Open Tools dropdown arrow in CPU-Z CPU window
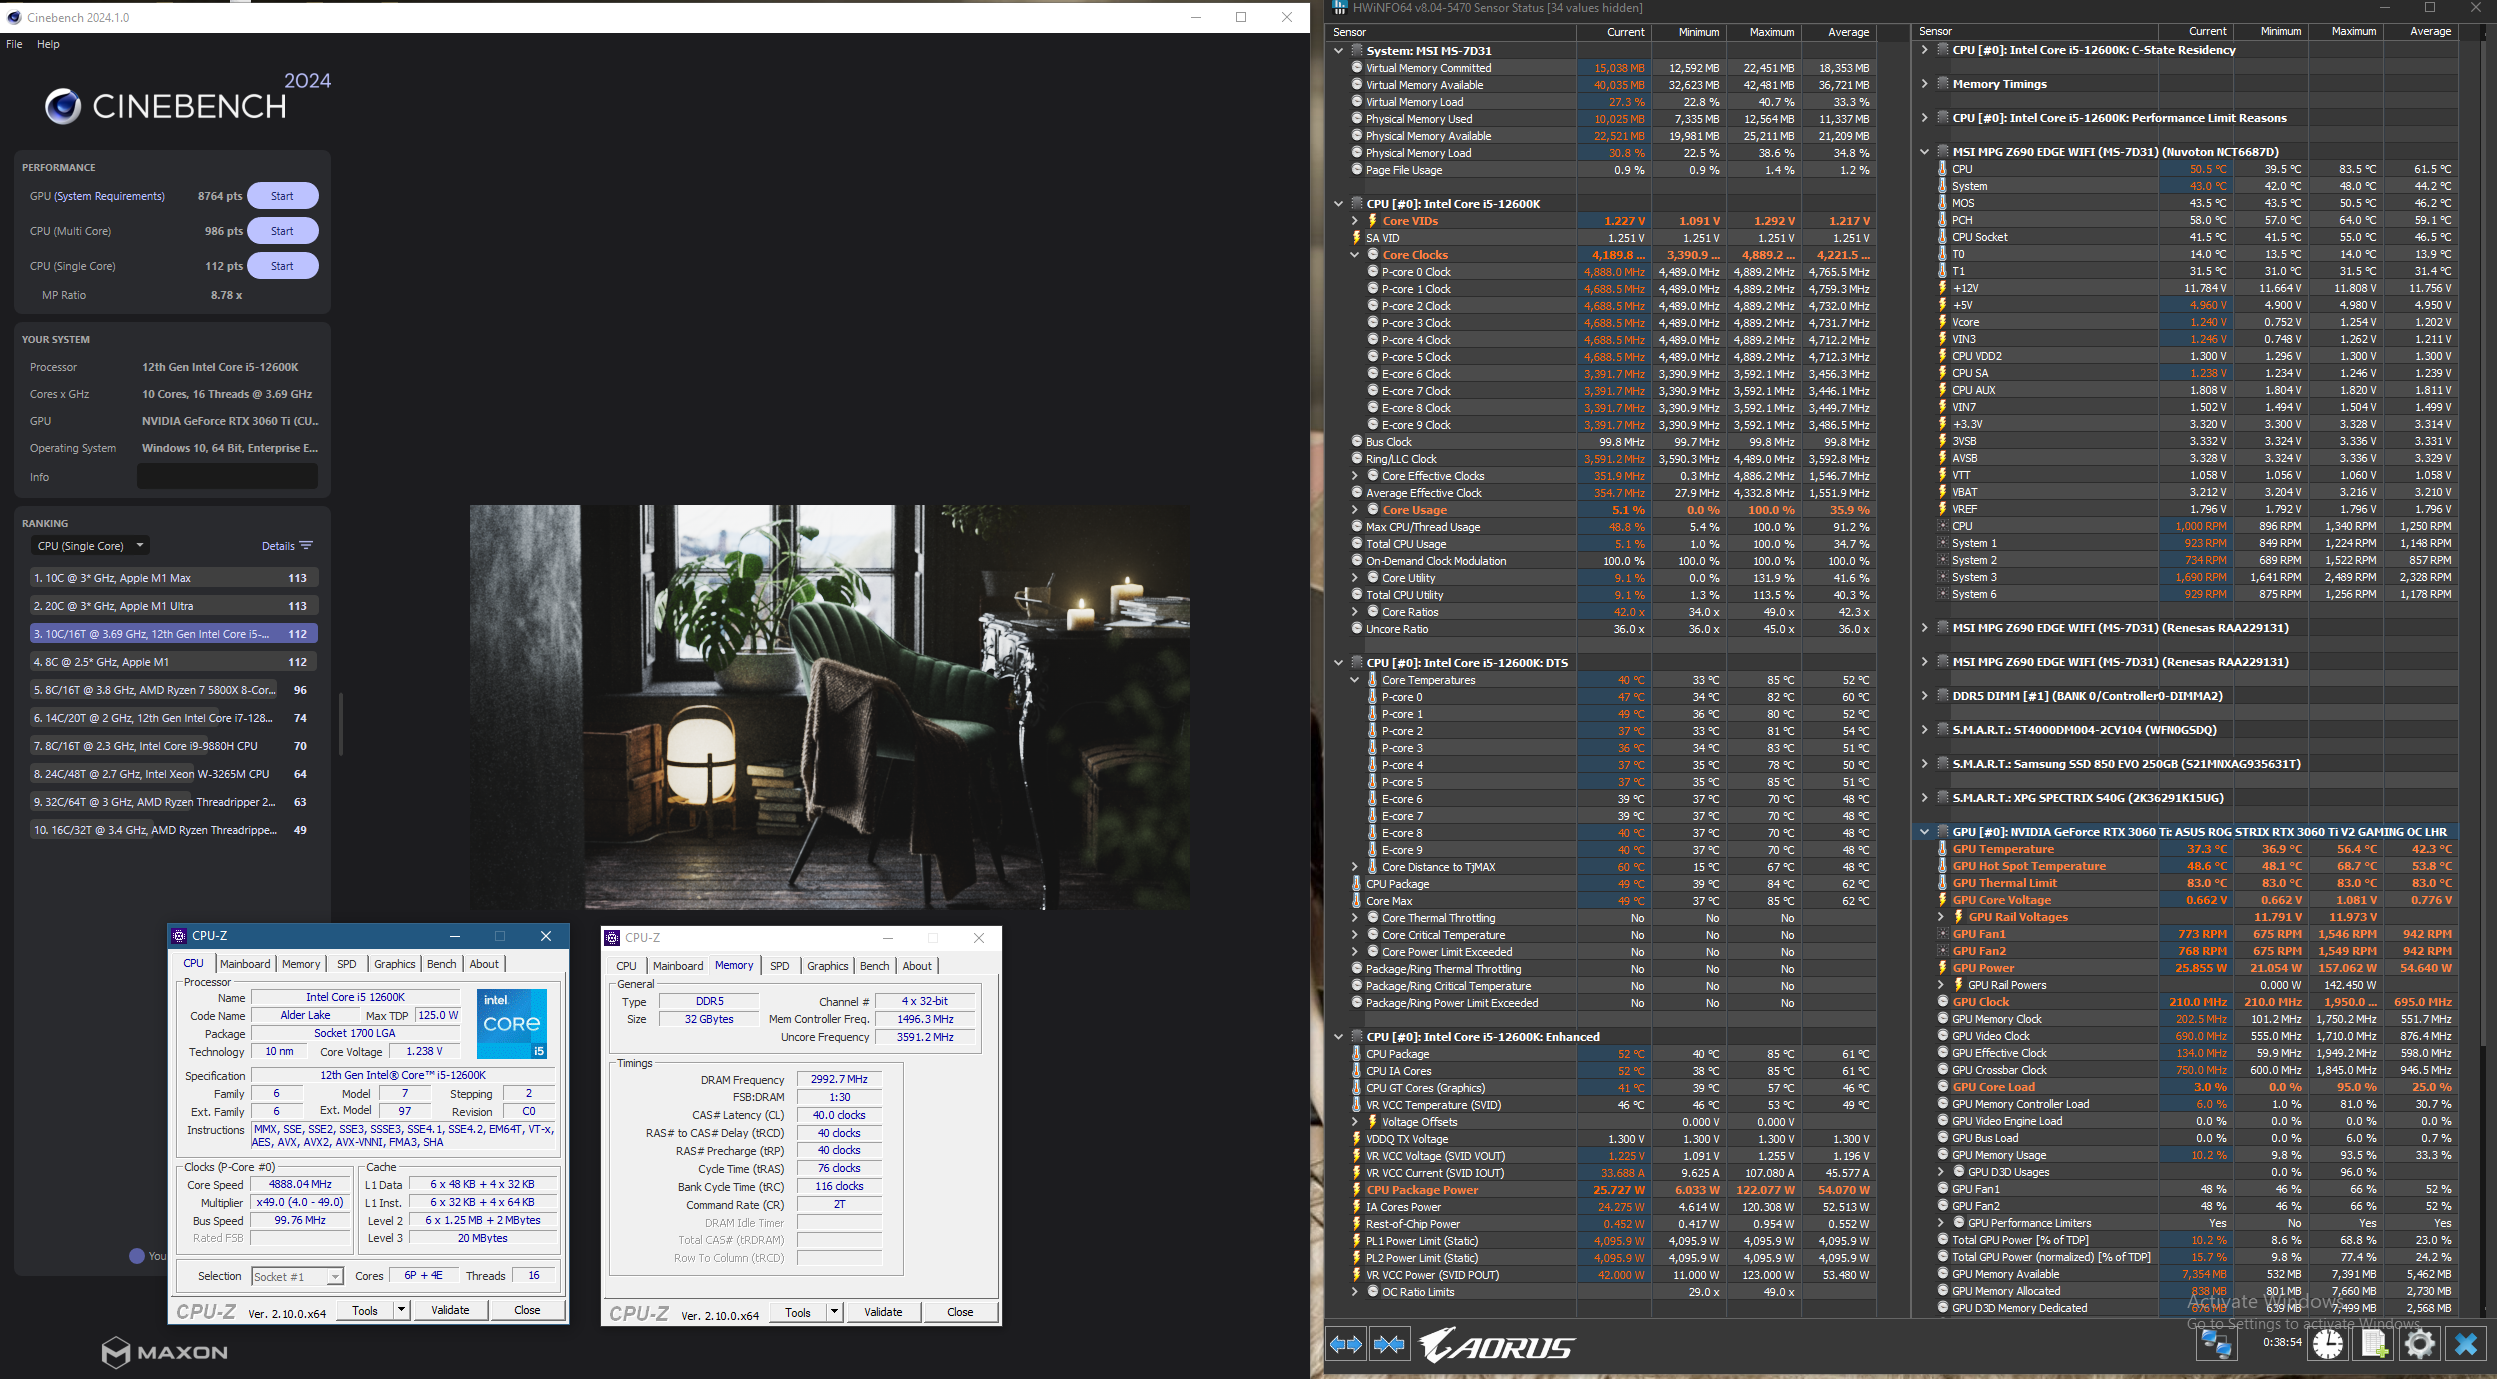The width and height of the screenshot is (2497, 1379). click(401, 1310)
